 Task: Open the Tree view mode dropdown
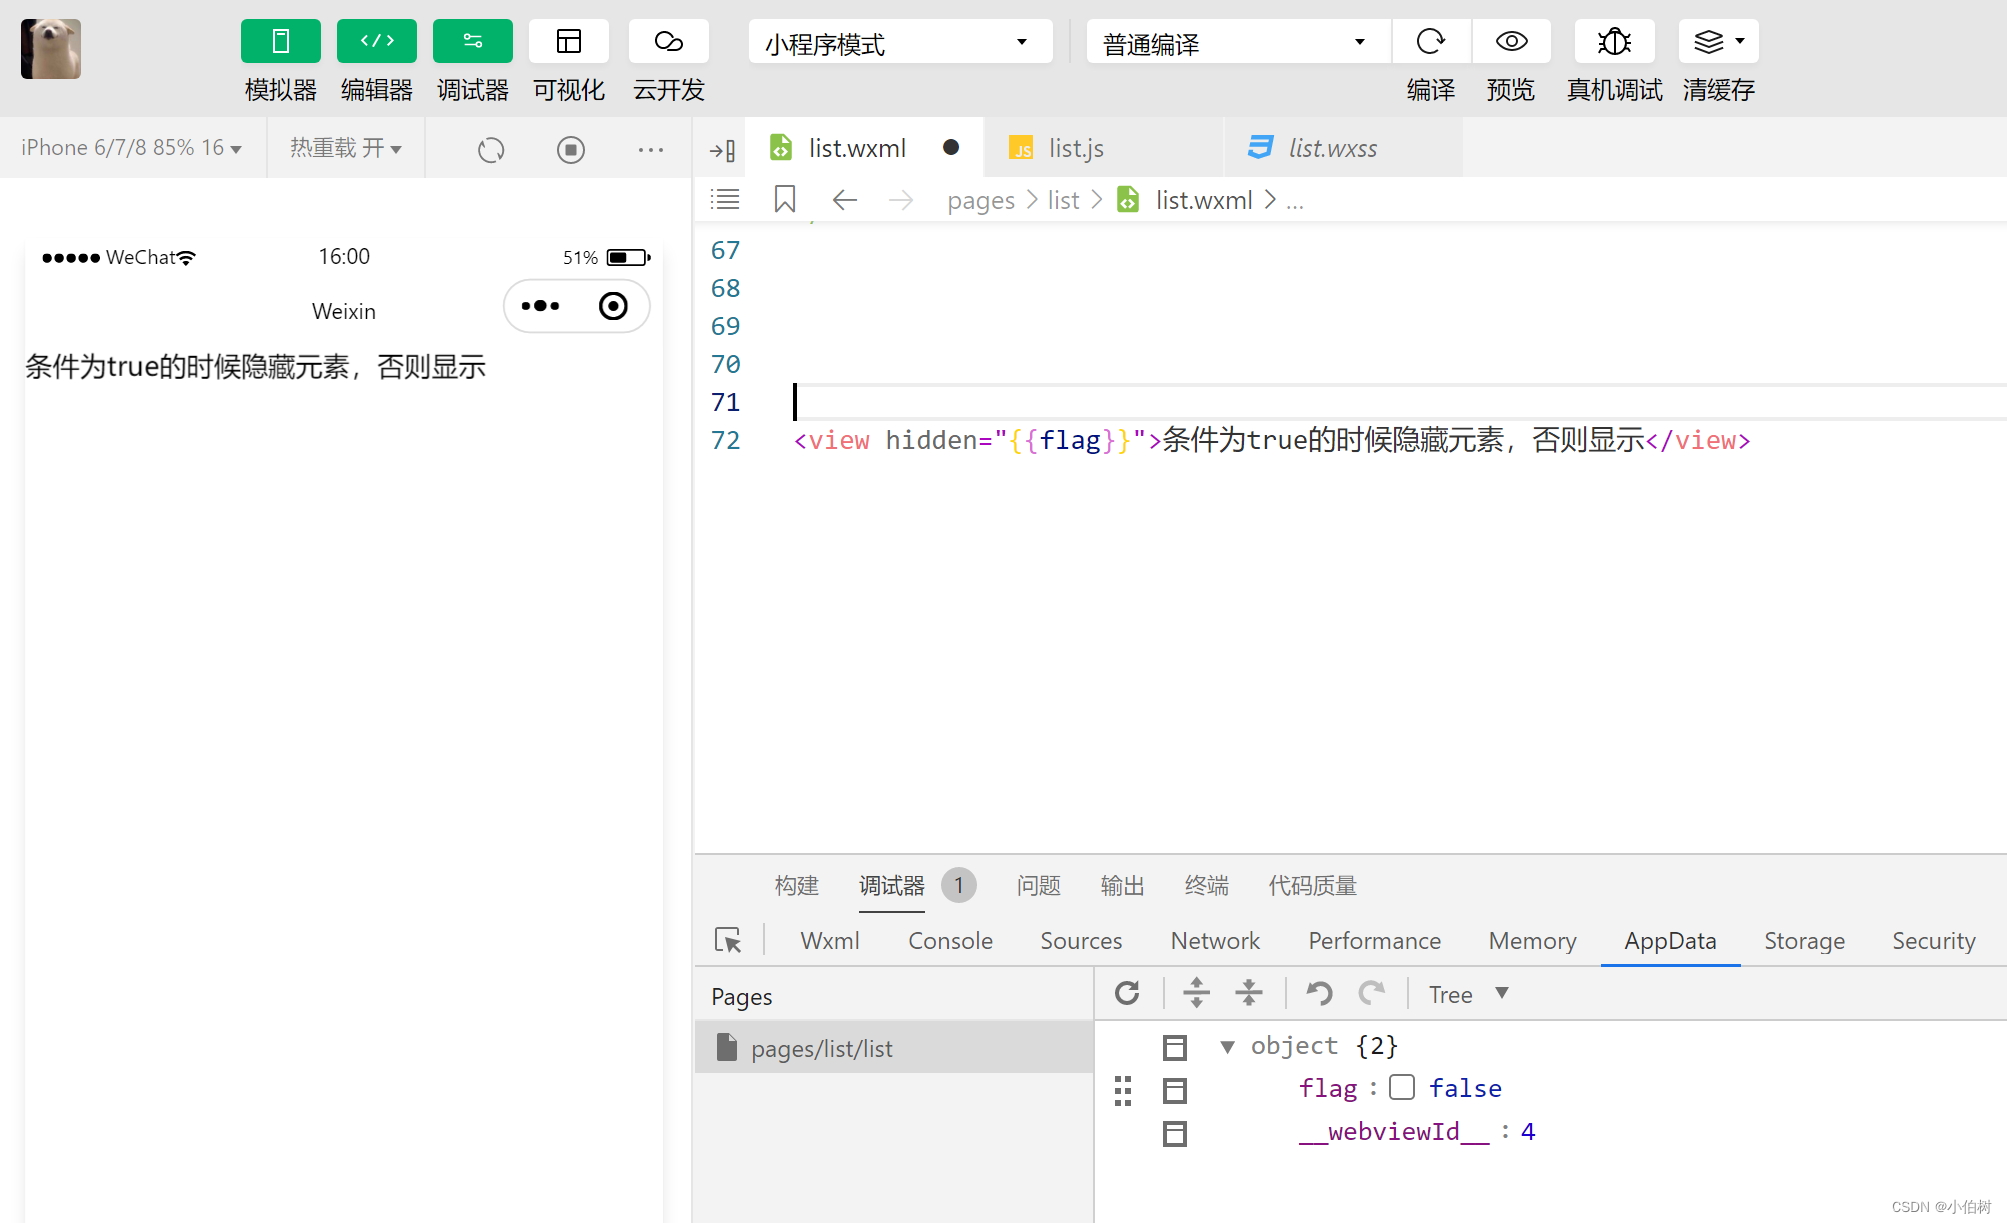tap(1467, 993)
